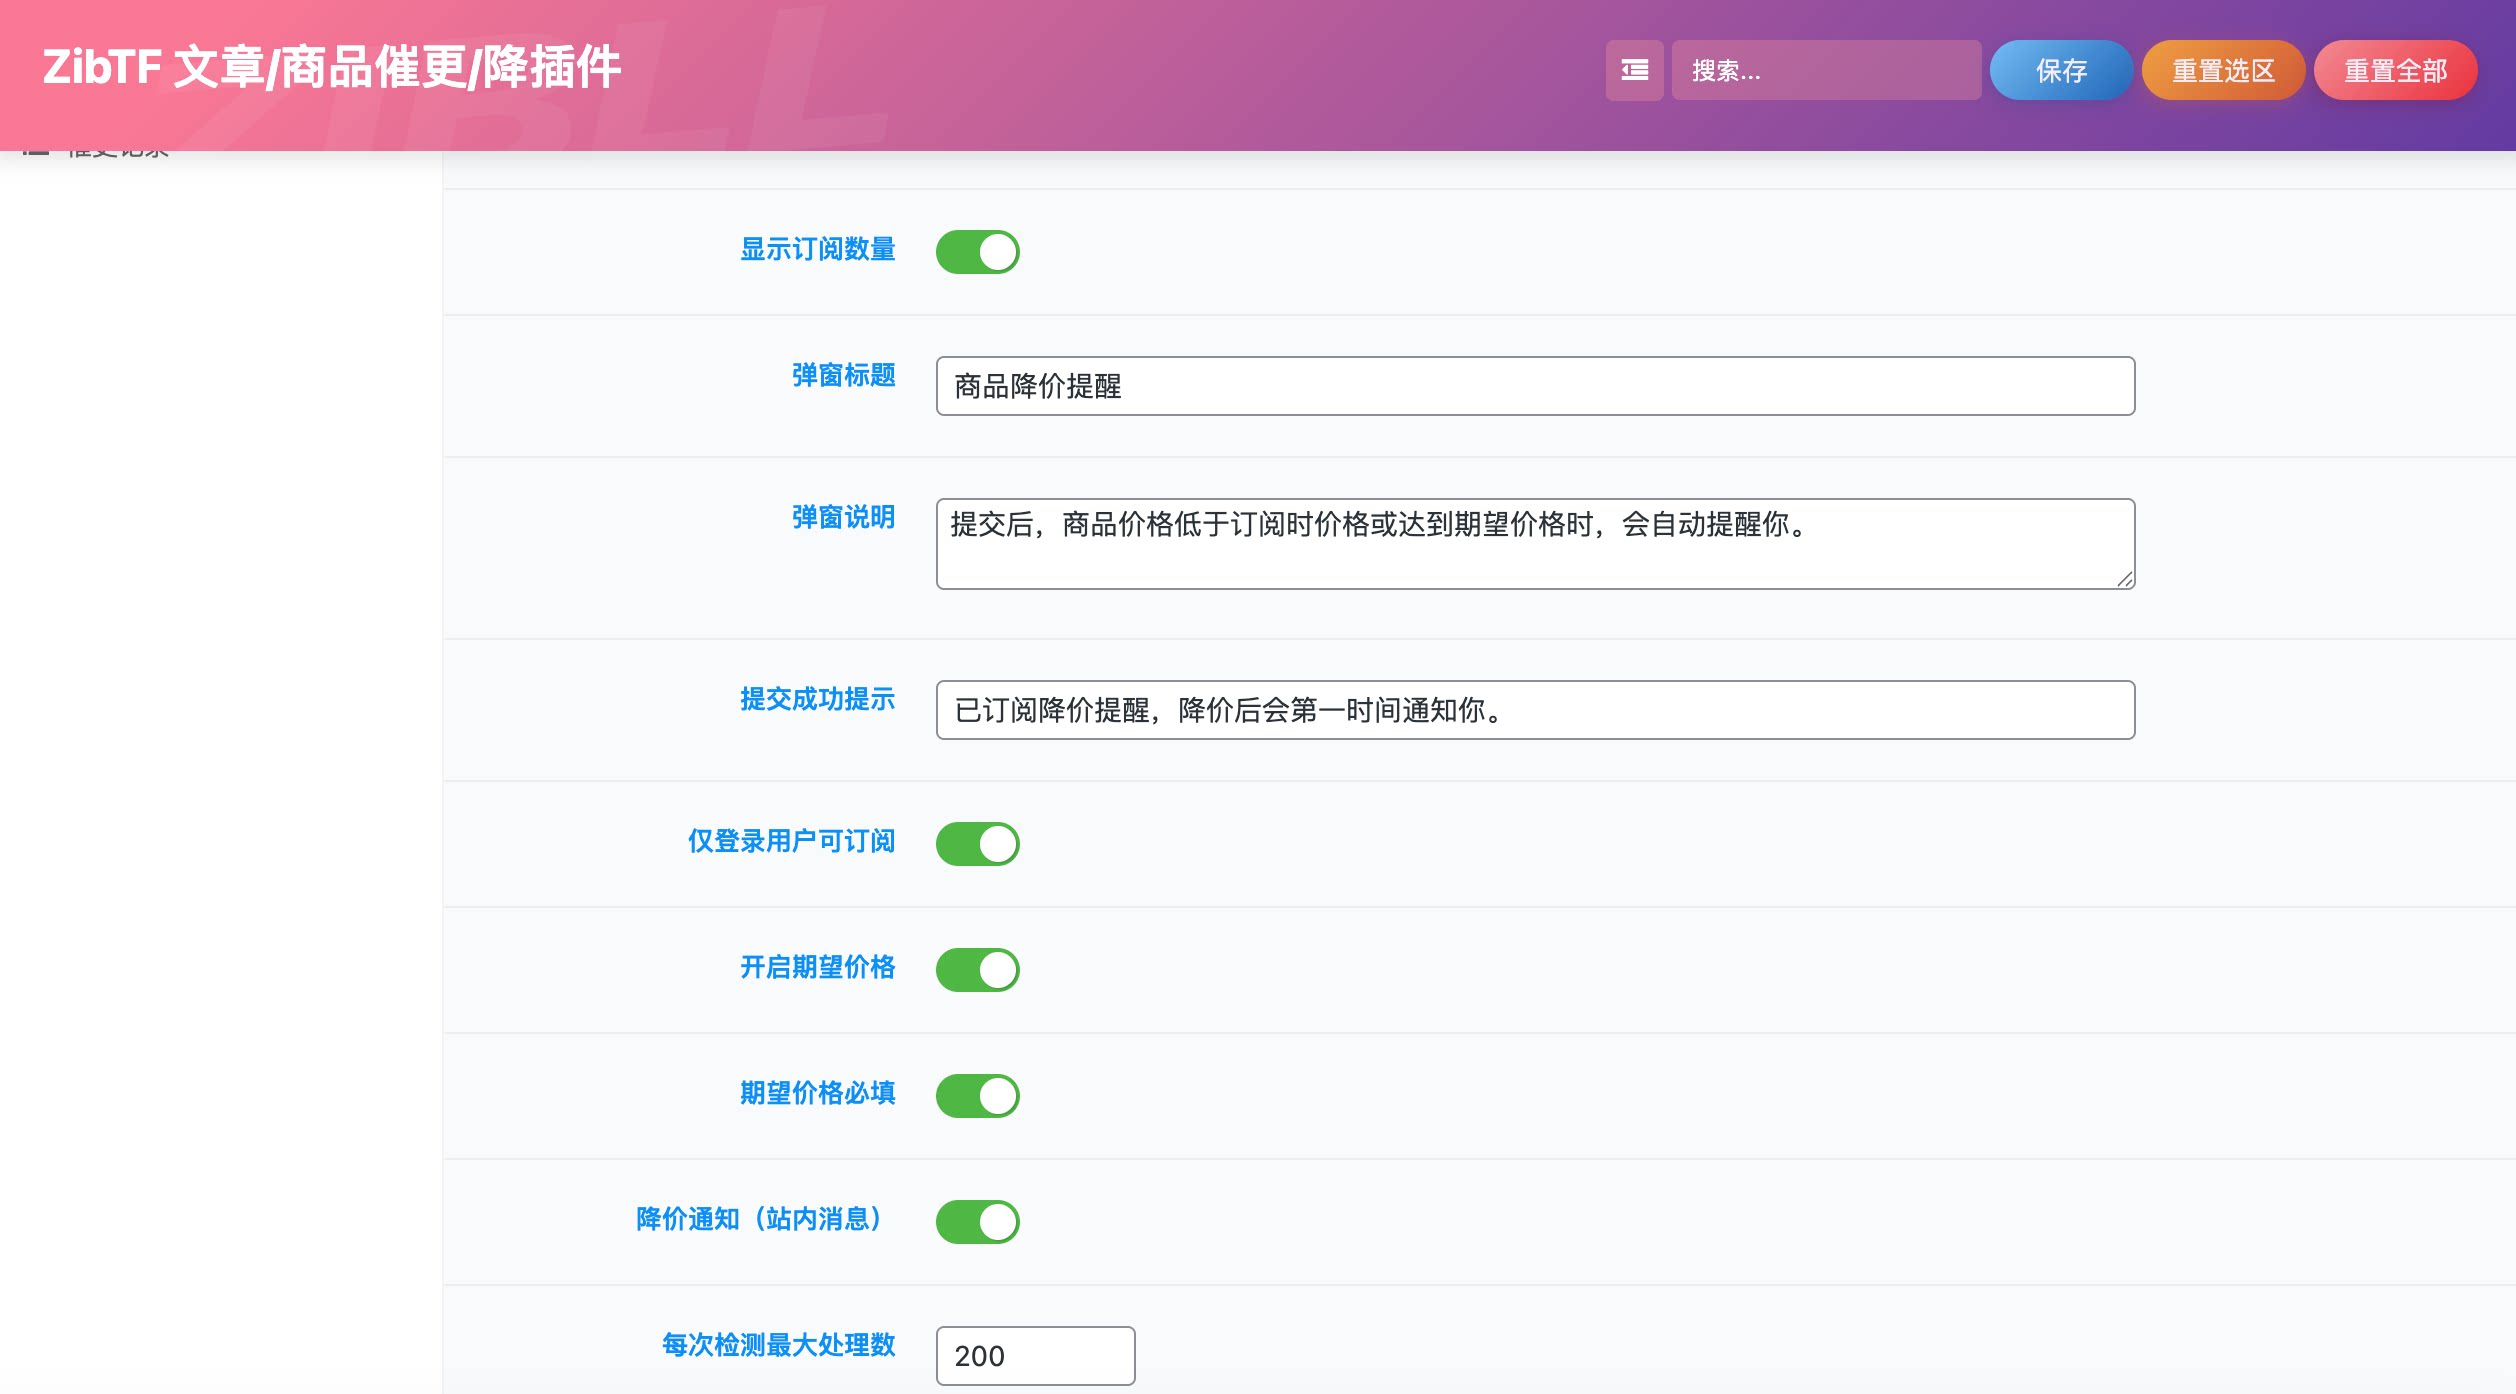Viewport: 2516px width, 1394px height.
Task: Disable the 显示订阅数量 toggle
Action: (978, 251)
